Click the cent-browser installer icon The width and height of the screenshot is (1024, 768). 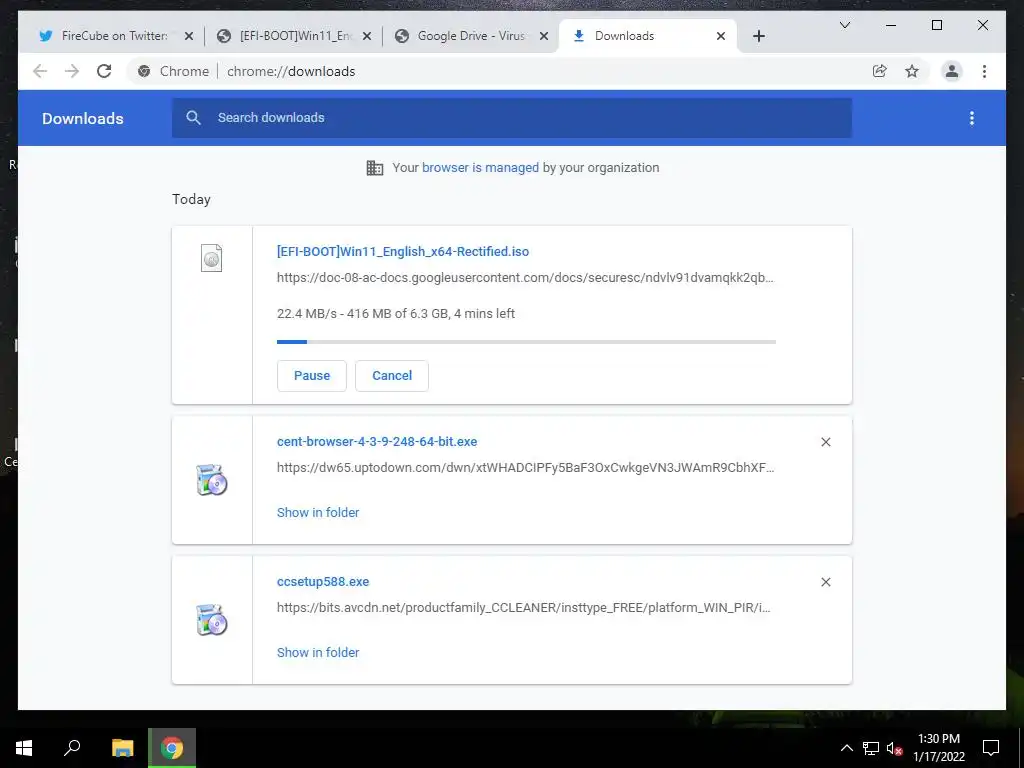tap(212, 480)
